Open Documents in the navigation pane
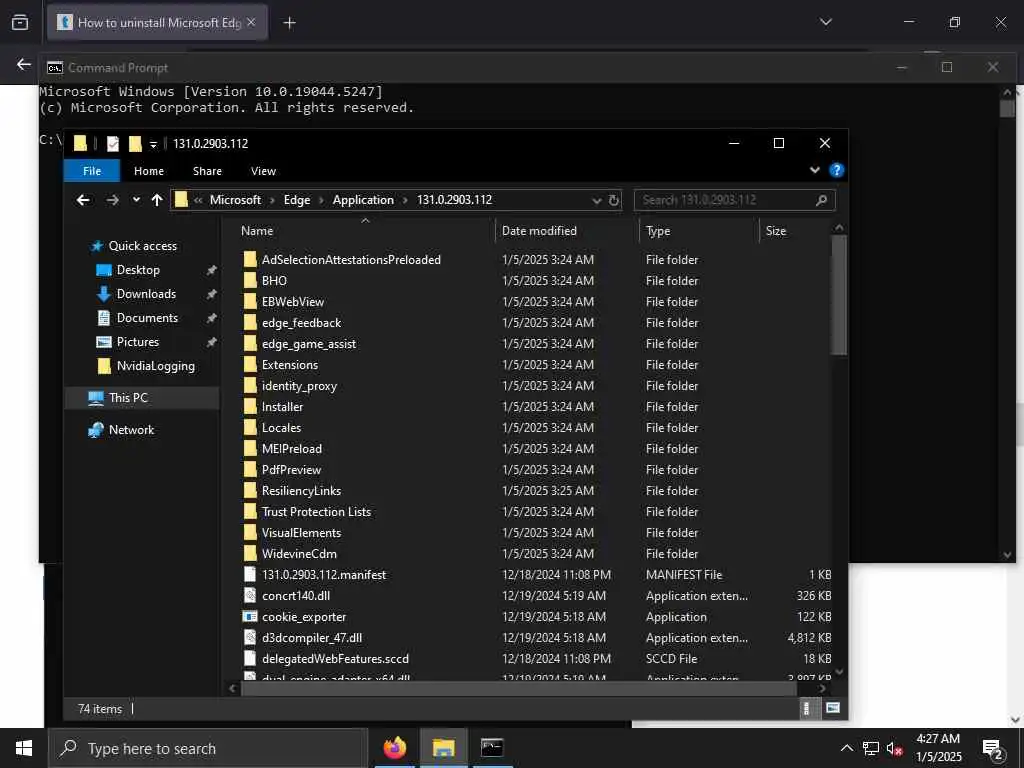The width and height of the screenshot is (1024, 768). tap(147, 318)
